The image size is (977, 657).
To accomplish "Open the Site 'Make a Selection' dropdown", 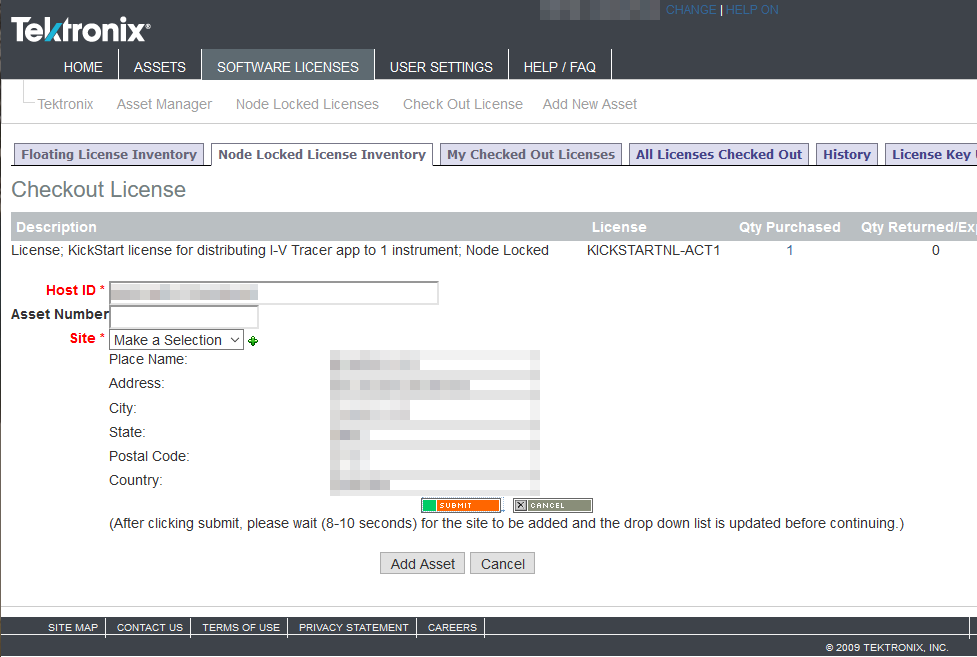I will pos(176,340).
